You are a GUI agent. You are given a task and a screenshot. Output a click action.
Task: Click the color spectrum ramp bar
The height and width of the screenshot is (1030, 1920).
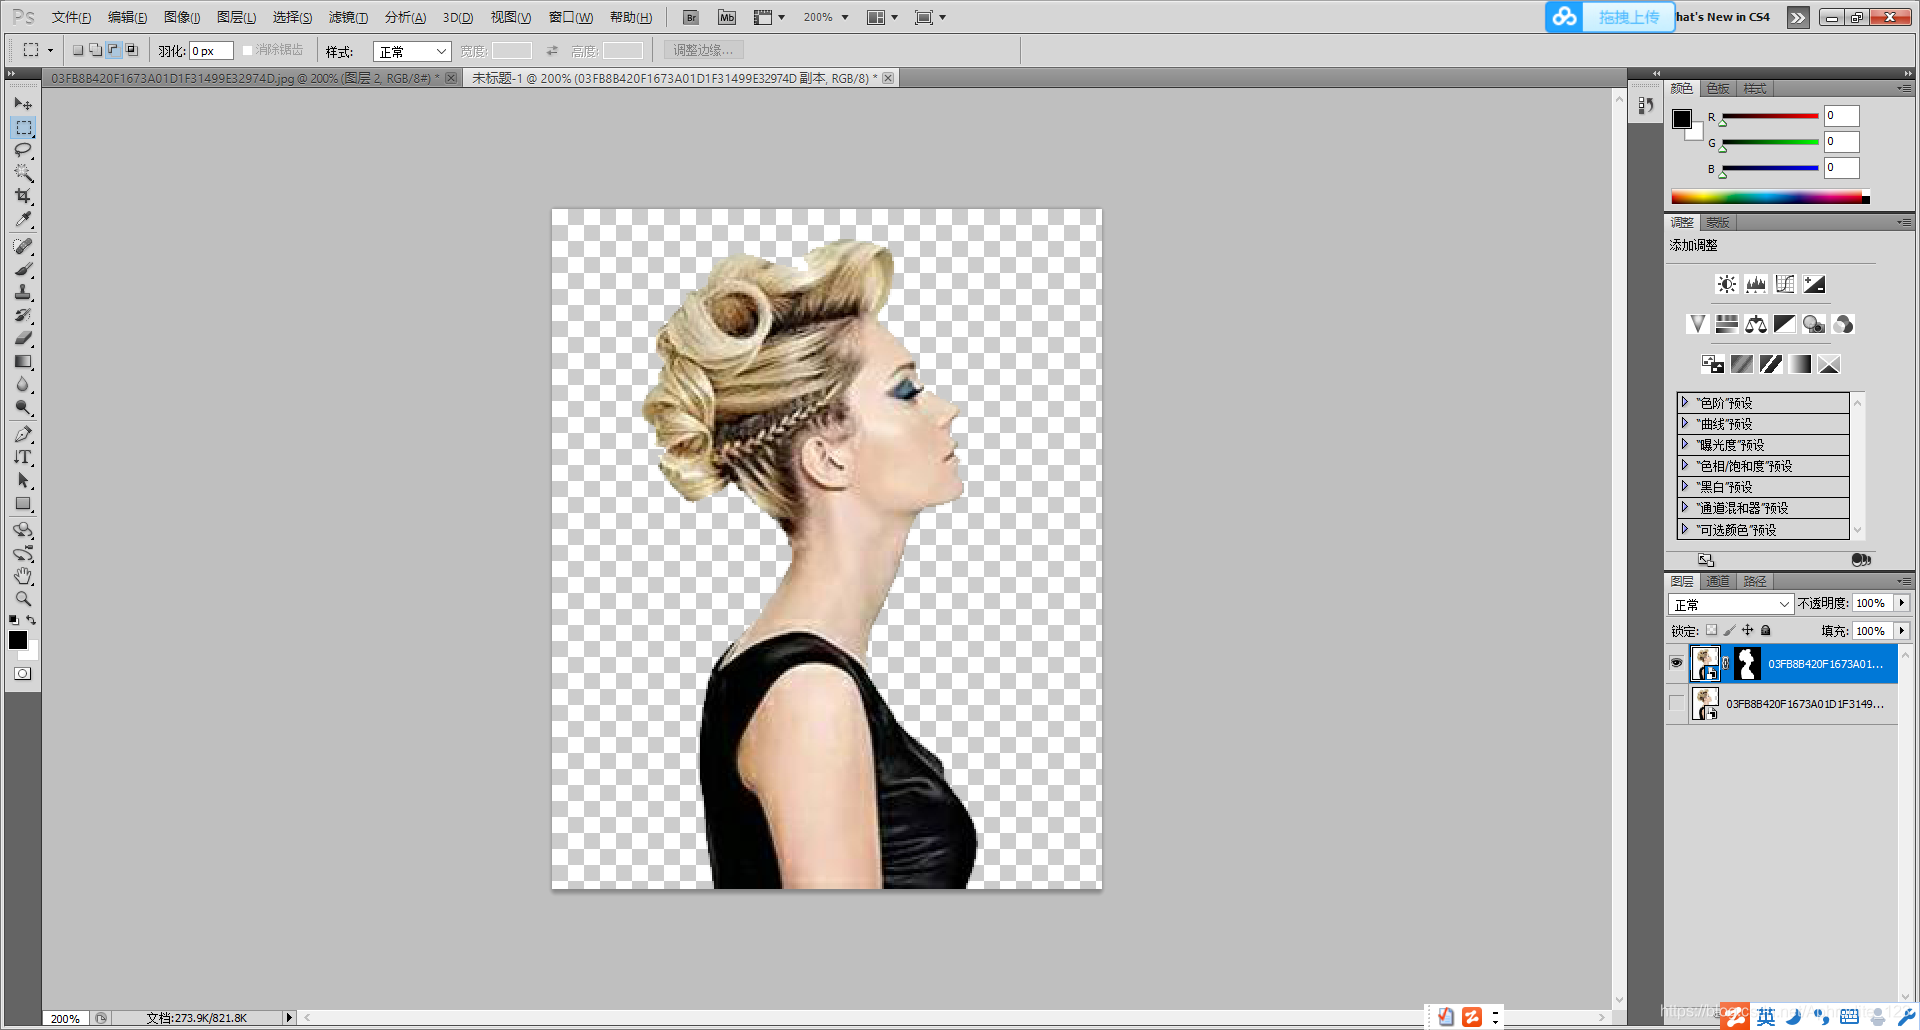(1770, 198)
